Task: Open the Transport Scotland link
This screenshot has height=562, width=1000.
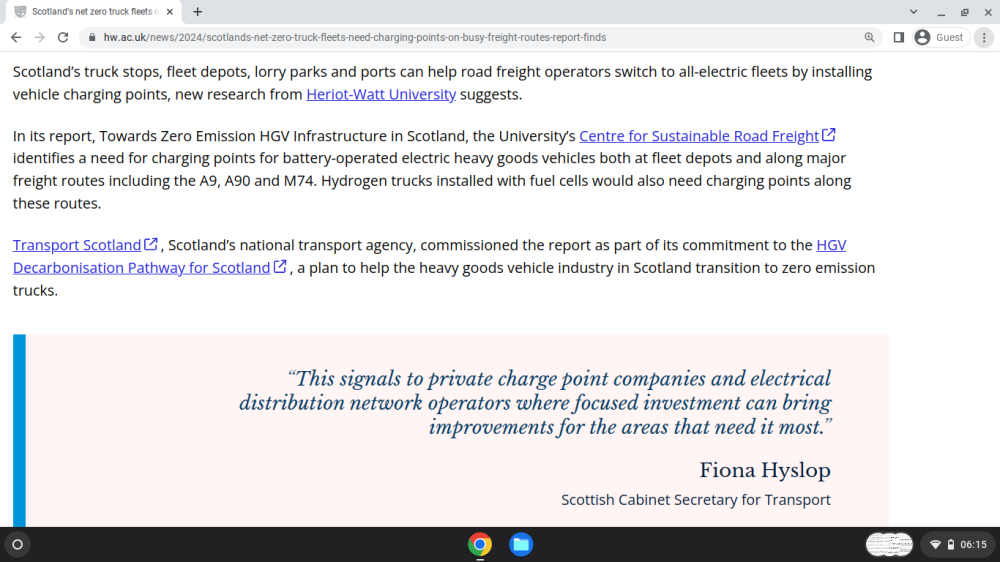Action: coord(77,245)
